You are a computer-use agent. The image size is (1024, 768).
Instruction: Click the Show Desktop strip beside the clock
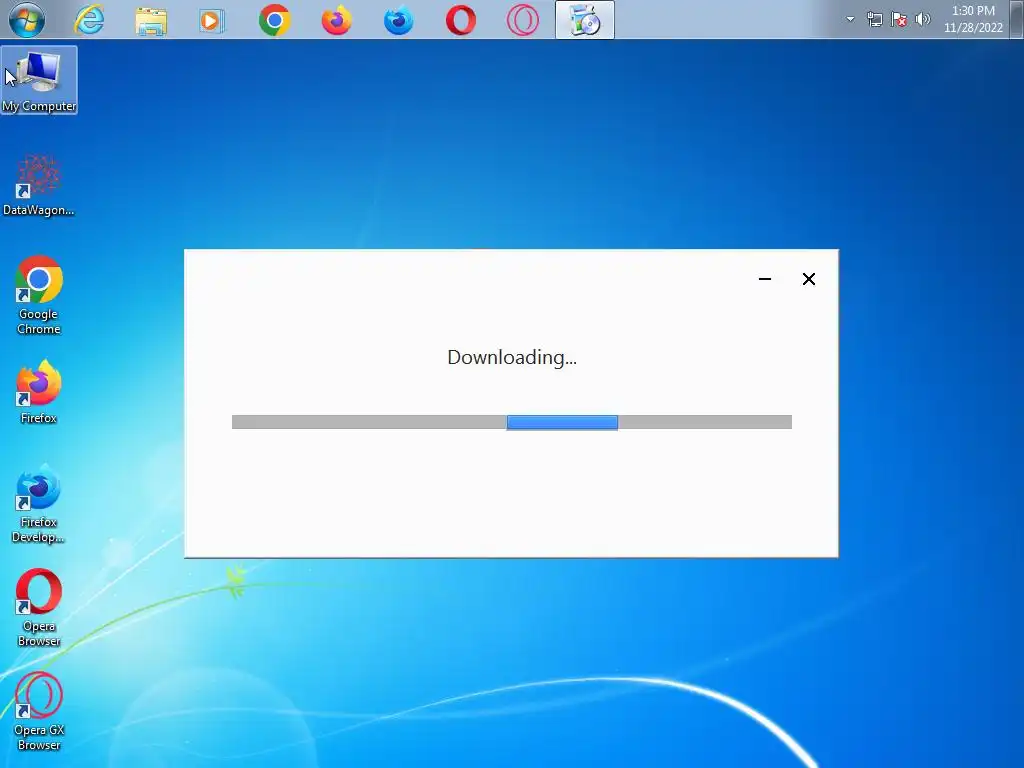(1017, 20)
